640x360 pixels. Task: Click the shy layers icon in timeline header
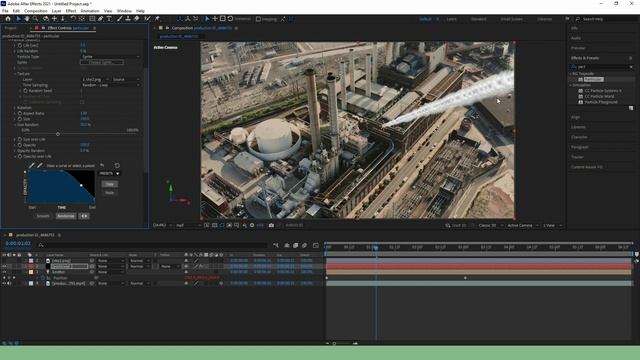click(x=287, y=245)
